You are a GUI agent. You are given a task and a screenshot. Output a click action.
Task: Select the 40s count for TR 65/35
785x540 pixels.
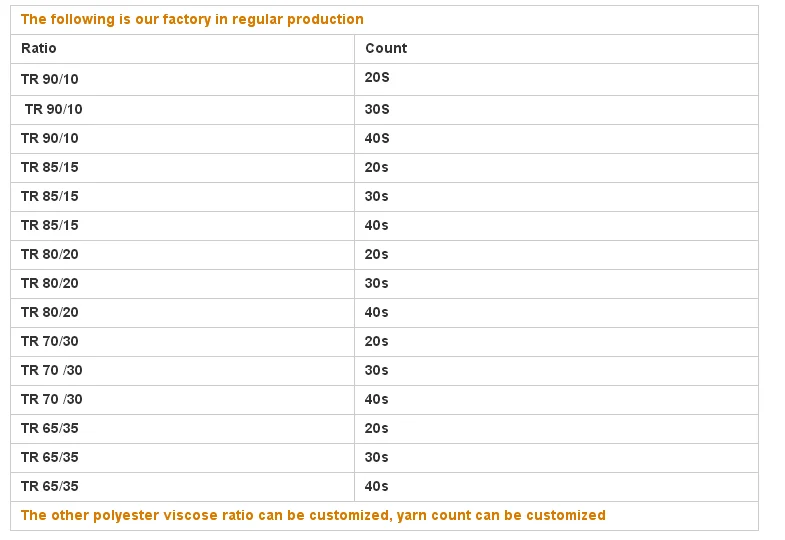377,486
